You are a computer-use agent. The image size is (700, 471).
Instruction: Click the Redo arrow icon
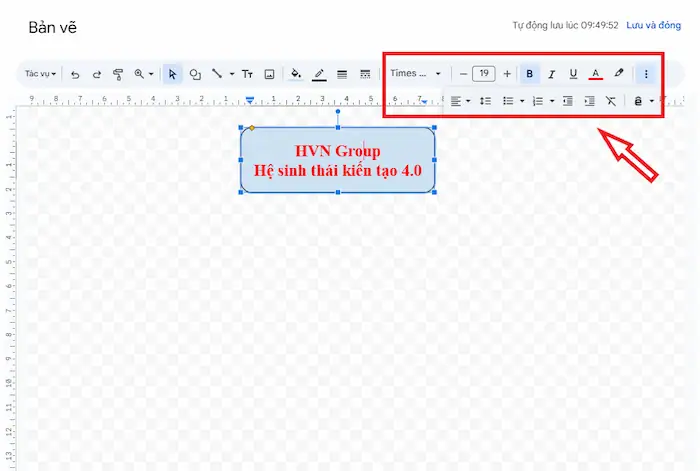pos(96,74)
